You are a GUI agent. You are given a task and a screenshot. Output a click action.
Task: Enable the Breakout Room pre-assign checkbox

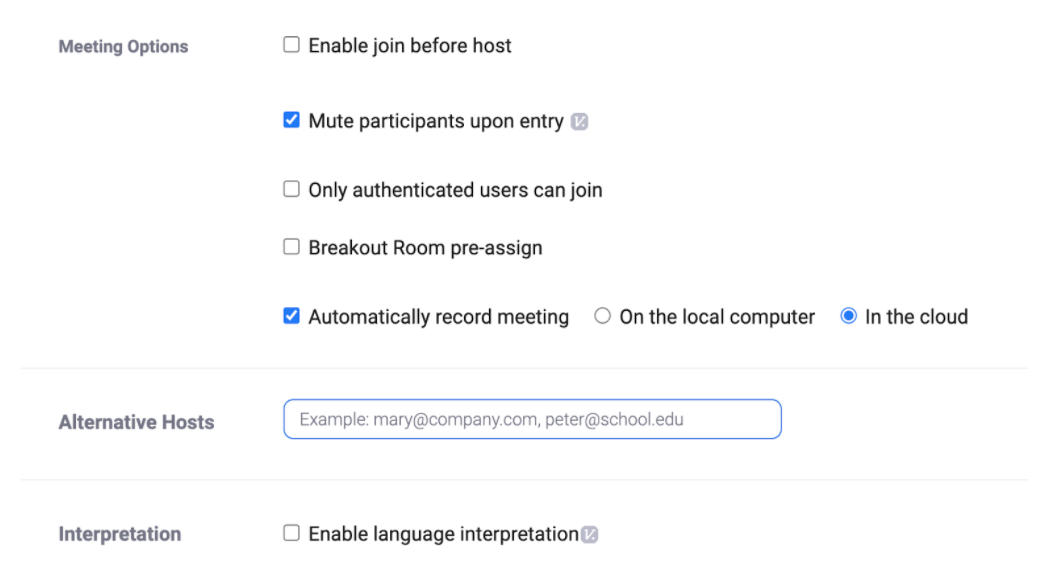coord(291,247)
